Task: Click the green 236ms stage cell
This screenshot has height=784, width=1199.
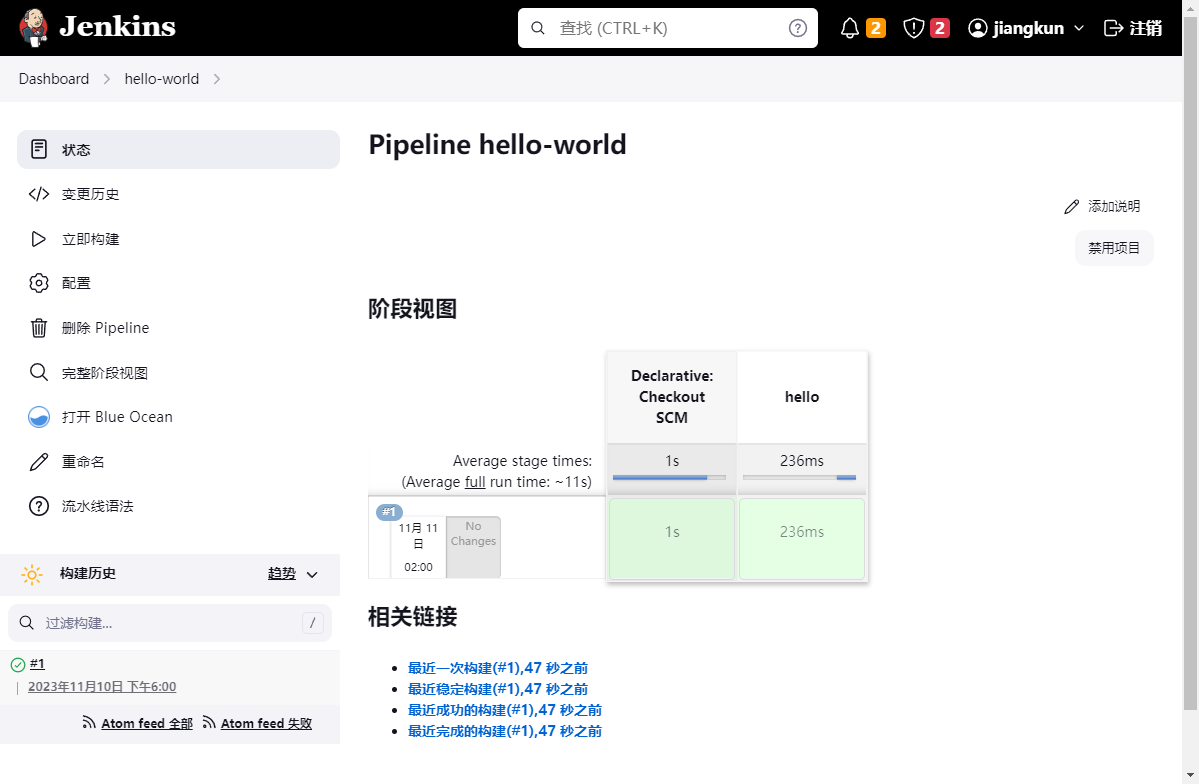Action: pos(802,538)
